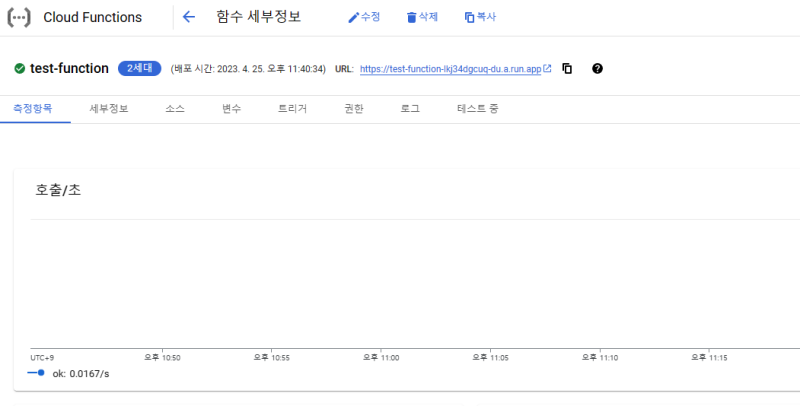
Task: View the 권한 tab
Action: (x=353, y=108)
